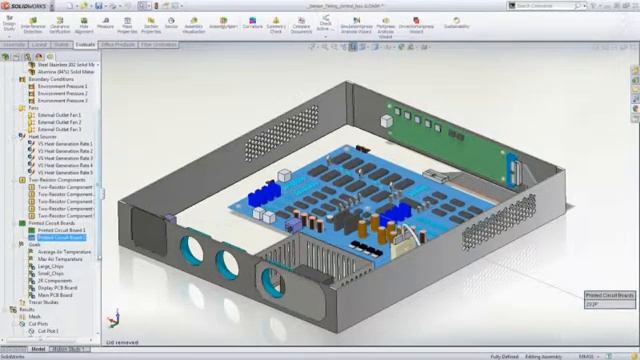Image resolution: width=640 pixels, height=360 pixels.
Task: Click the New document icon
Action: coord(70,6)
